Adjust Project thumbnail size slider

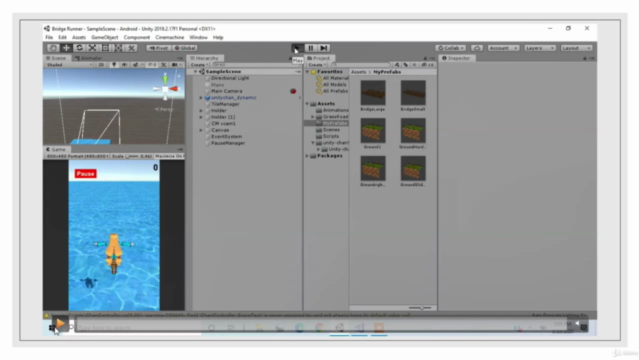(x=420, y=308)
